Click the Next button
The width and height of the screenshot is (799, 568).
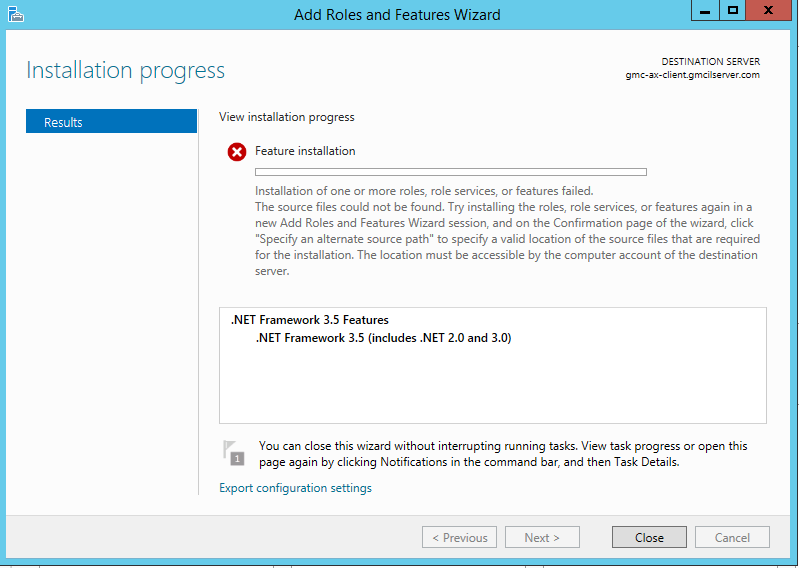coord(542,537)
